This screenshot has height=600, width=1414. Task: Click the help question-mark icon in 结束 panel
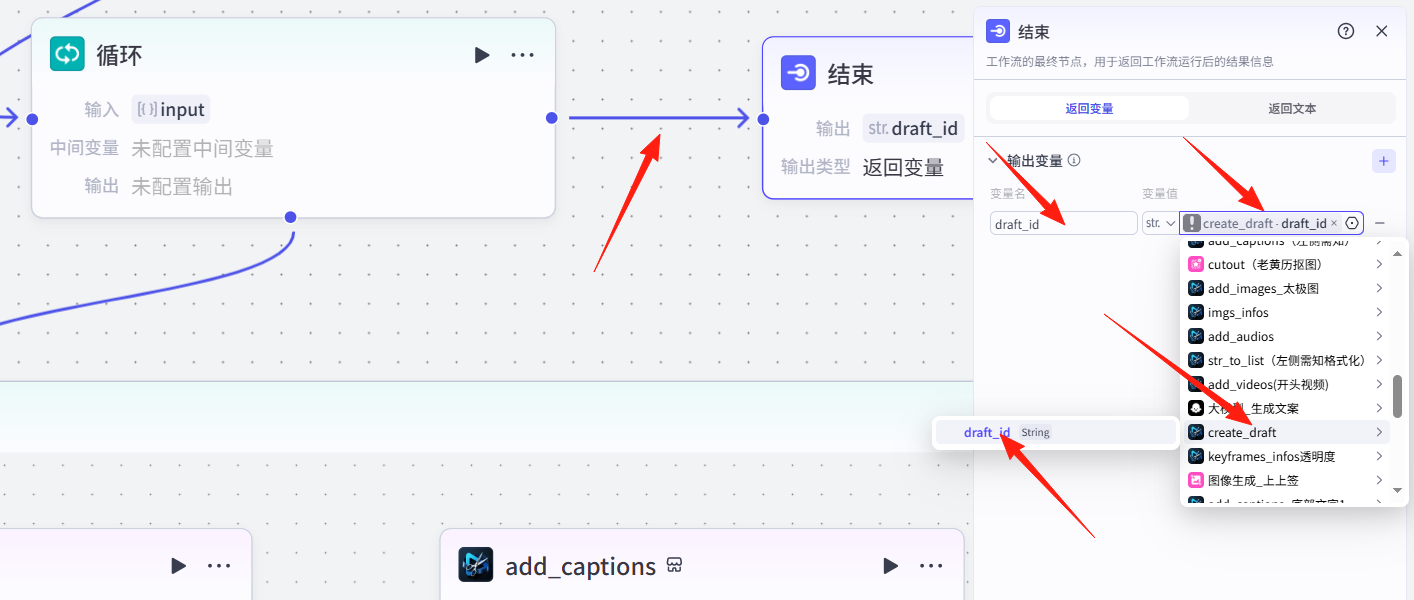pyautogui.click(x=1346, y=31)
